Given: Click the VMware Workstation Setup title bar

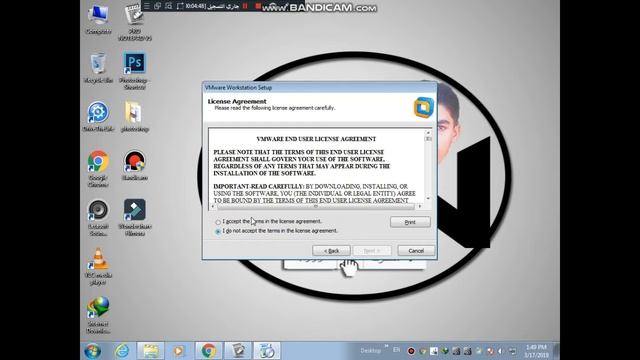Looking at the screenshot, I should [320, 87].
